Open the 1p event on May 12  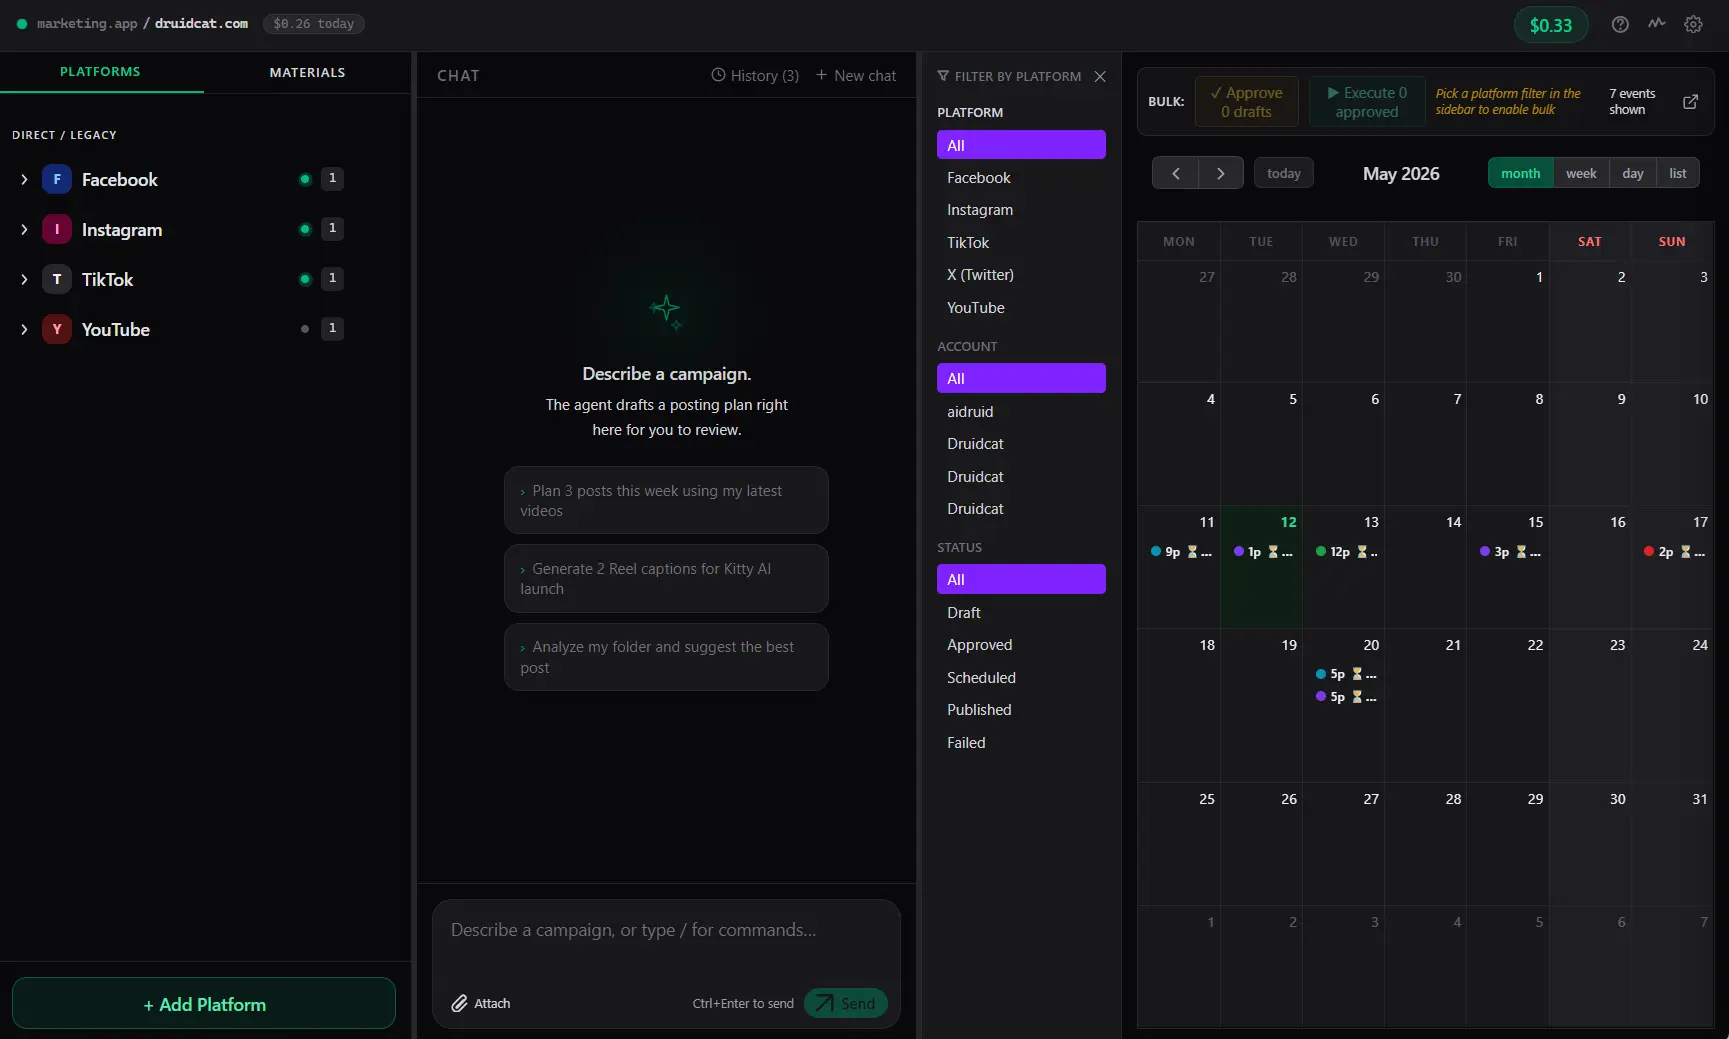pos(1263,552)
